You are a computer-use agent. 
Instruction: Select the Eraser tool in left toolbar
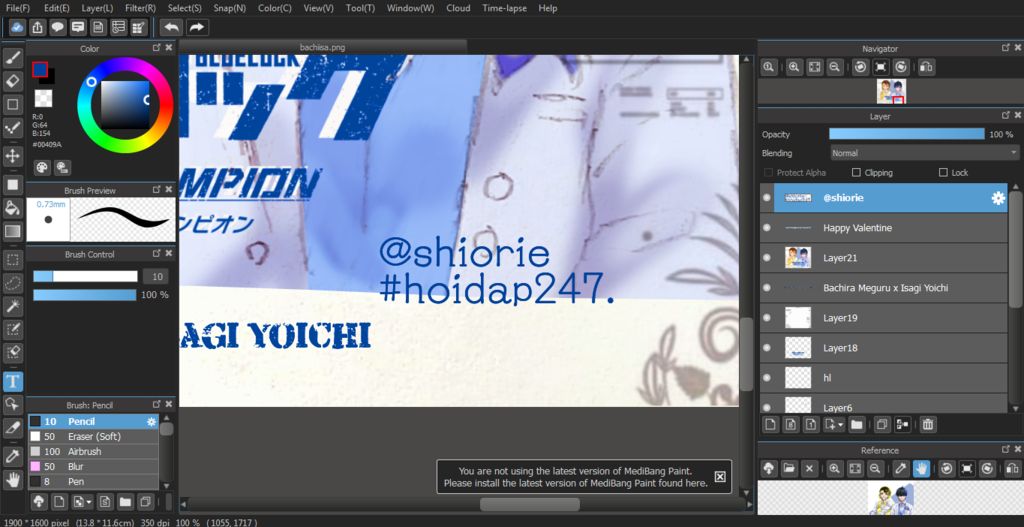[x=12, y=82]
